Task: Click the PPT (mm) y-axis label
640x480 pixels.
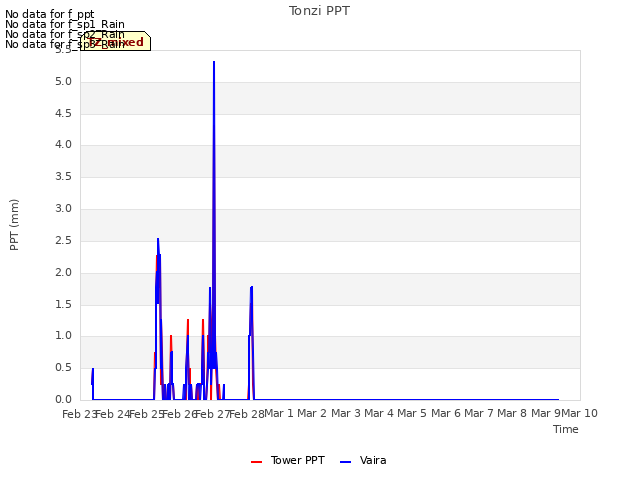Action: (14, 224)
